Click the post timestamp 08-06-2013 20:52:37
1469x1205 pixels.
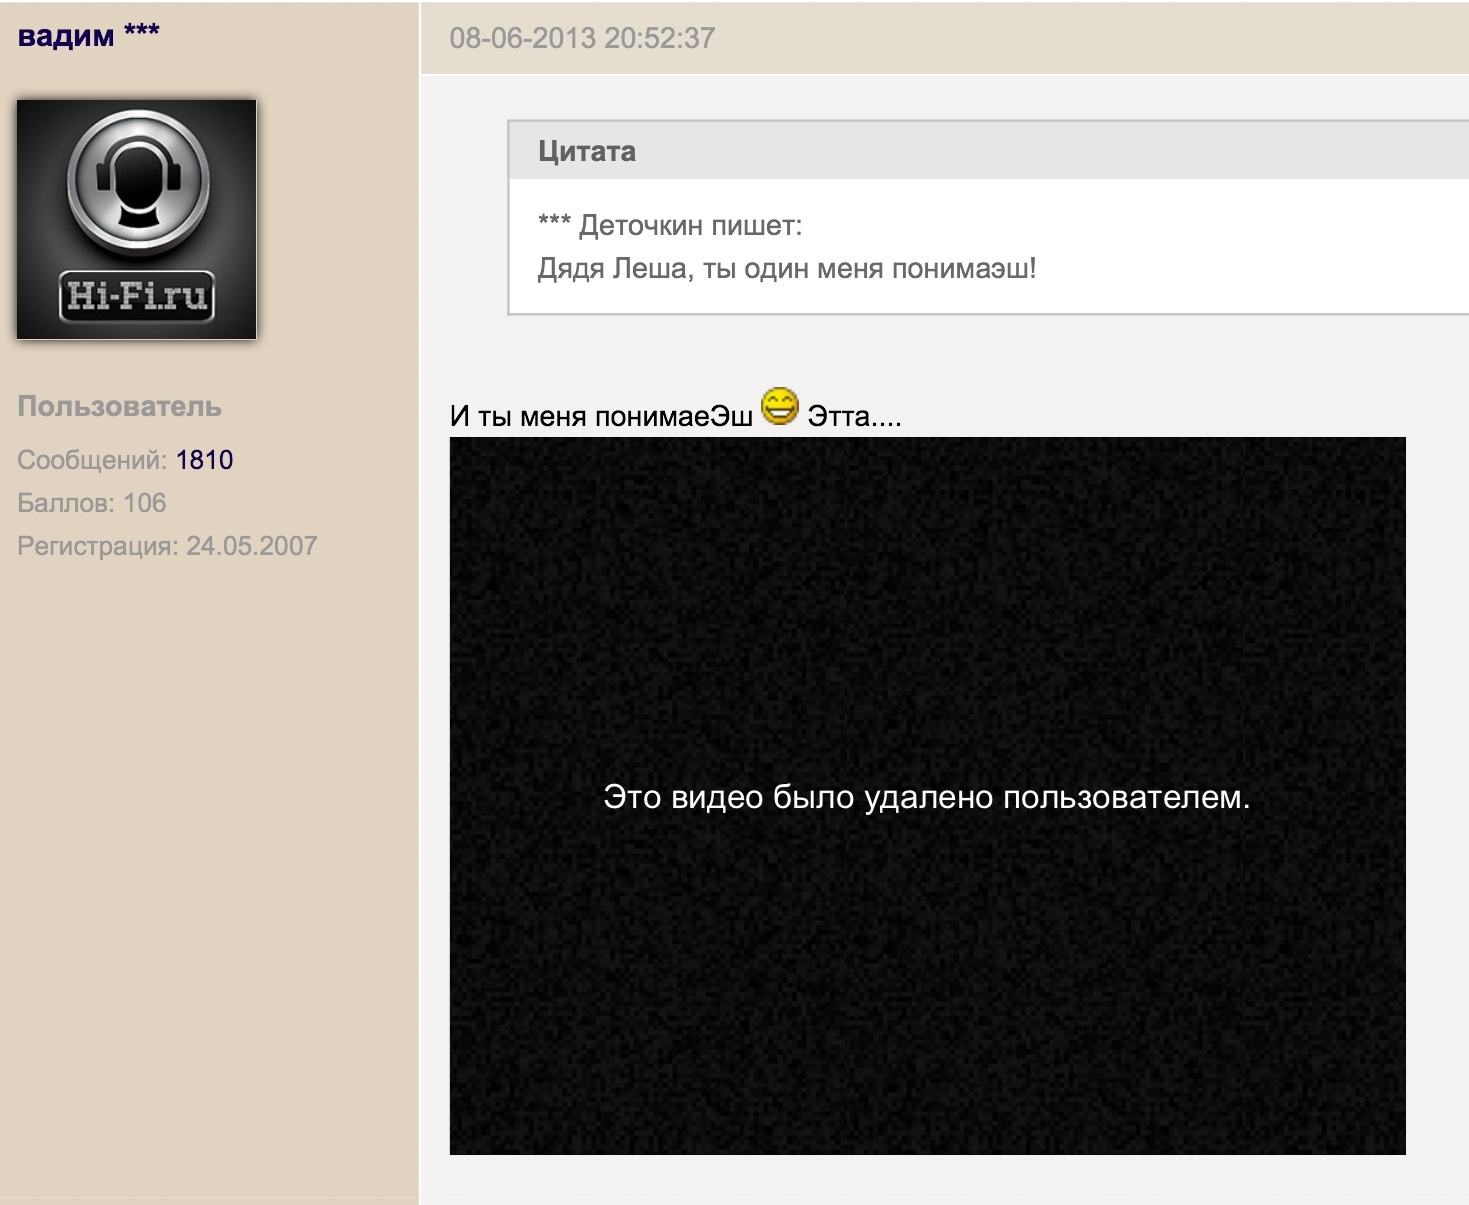[582, 38]
